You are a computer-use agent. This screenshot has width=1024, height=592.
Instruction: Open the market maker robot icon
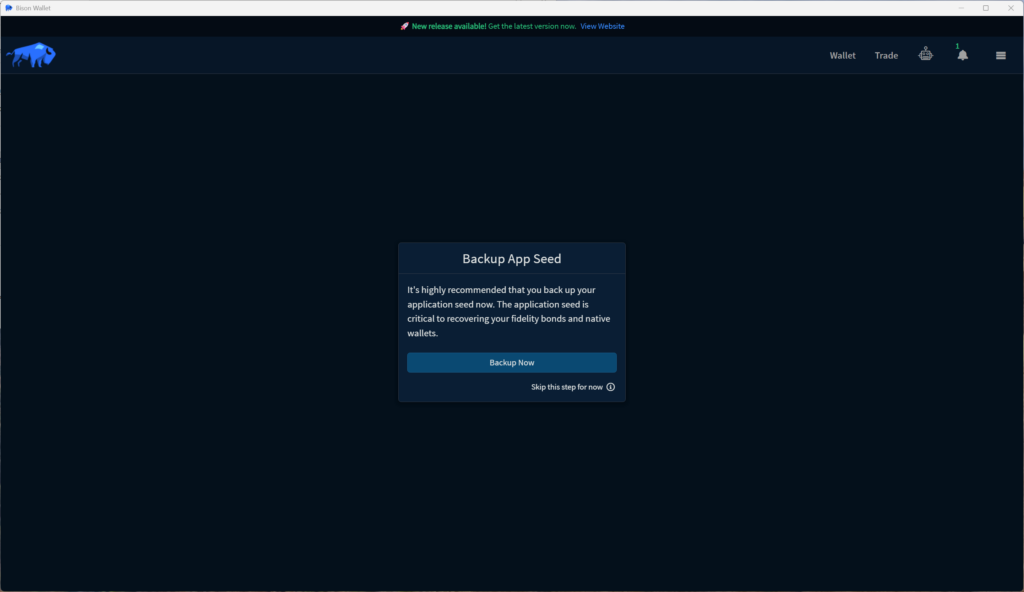click(x=926, y=55)
